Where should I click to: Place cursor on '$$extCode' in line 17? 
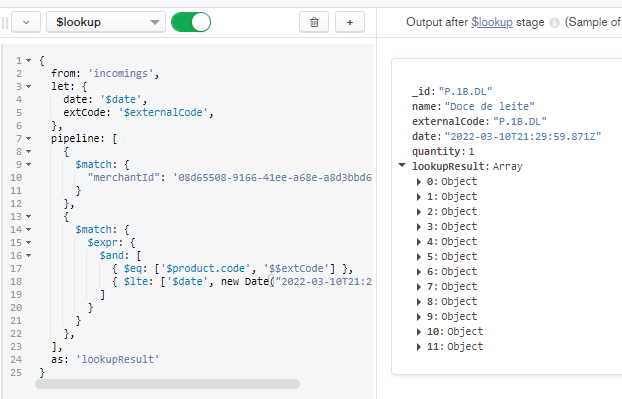(296, 269)
